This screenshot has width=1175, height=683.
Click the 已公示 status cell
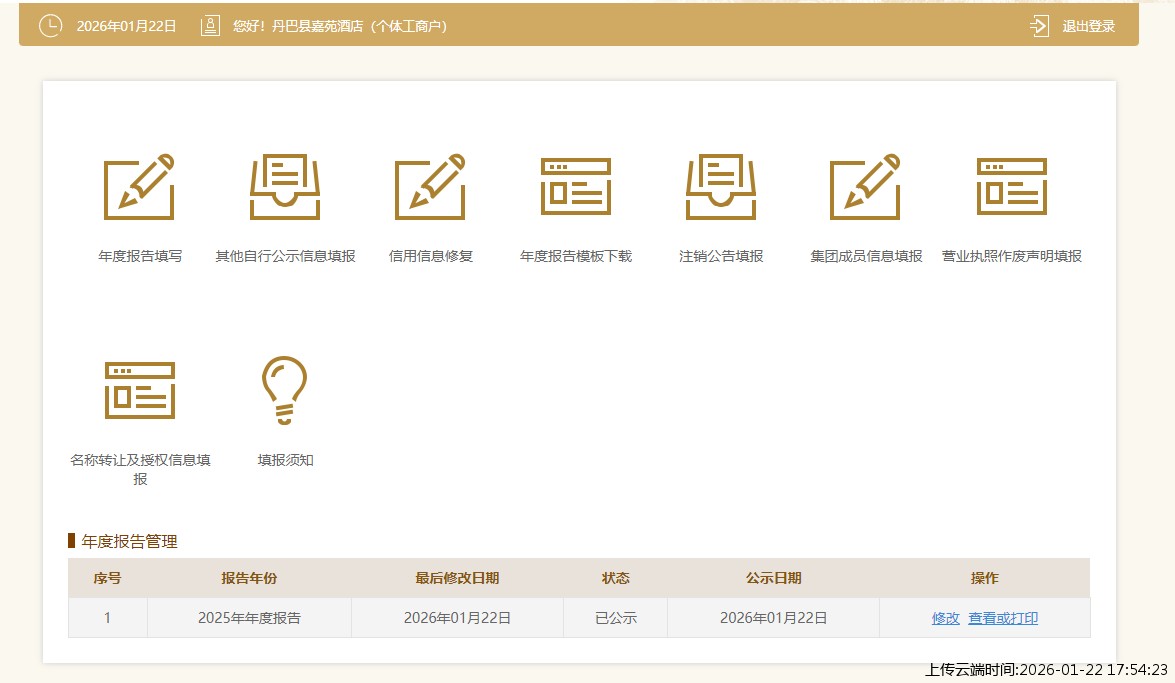pos(615,618)
